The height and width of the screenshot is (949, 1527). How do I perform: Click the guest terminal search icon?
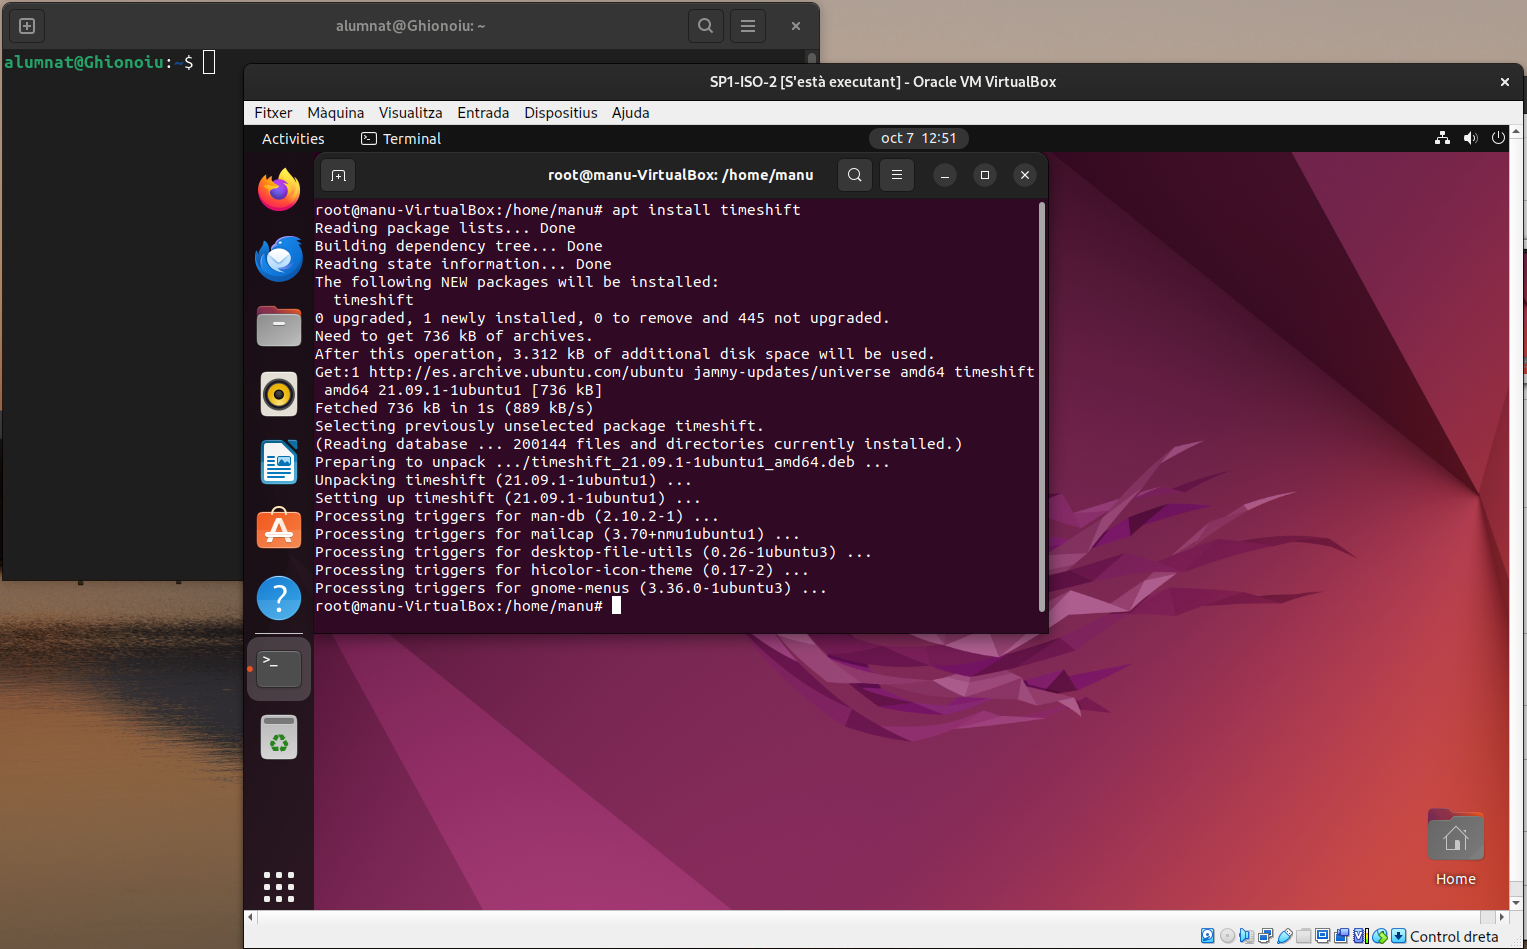click(855, 175)
